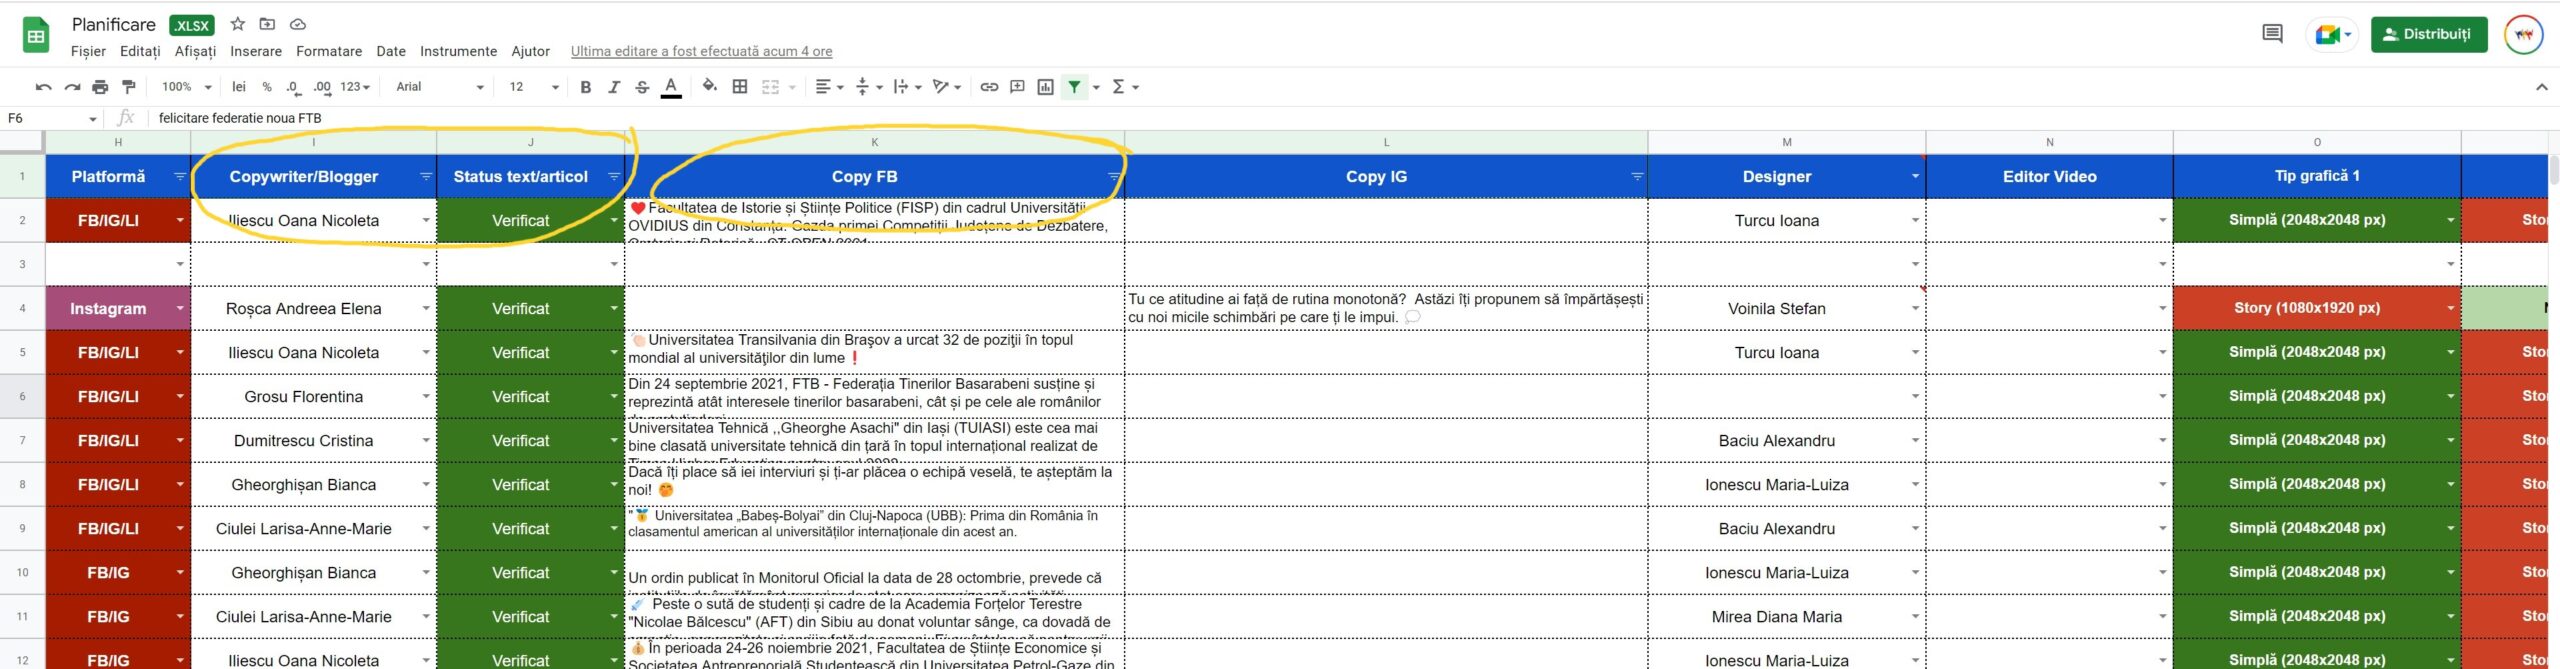Toggle the green filter button
This screenshot has height=669, width=2560.
pos(1074,87)
